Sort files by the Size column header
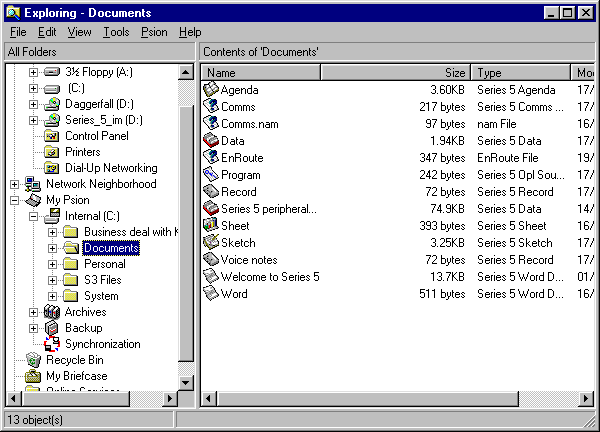 pos(396,72)
